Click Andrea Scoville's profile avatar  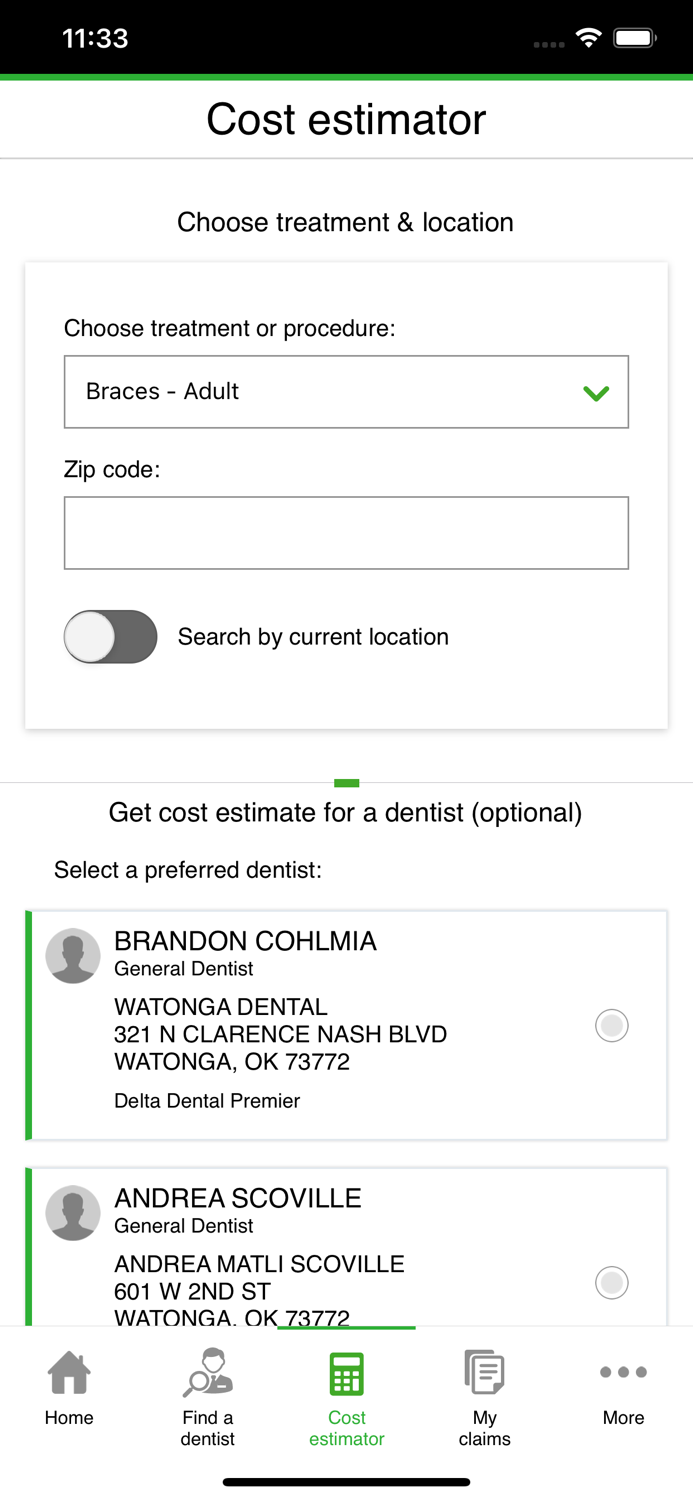pos(73,1212)
